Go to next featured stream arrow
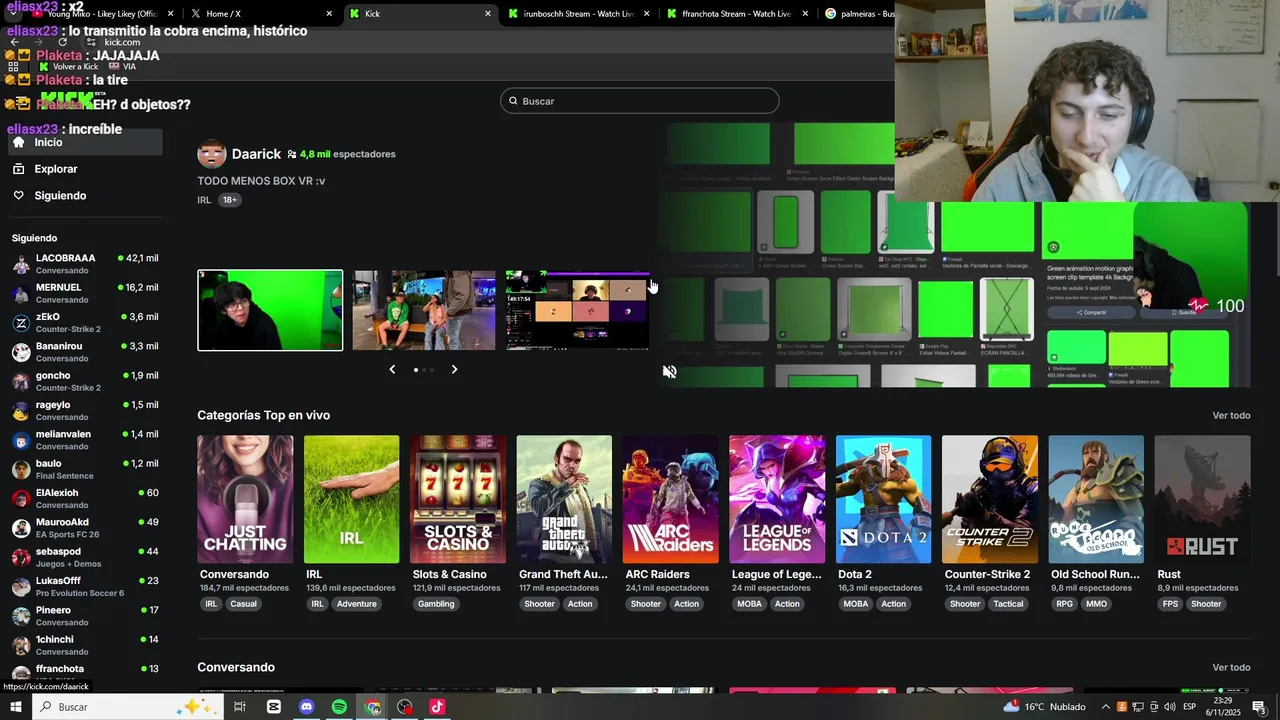This screenshot has width=1280, height=720. click(454, 370)
